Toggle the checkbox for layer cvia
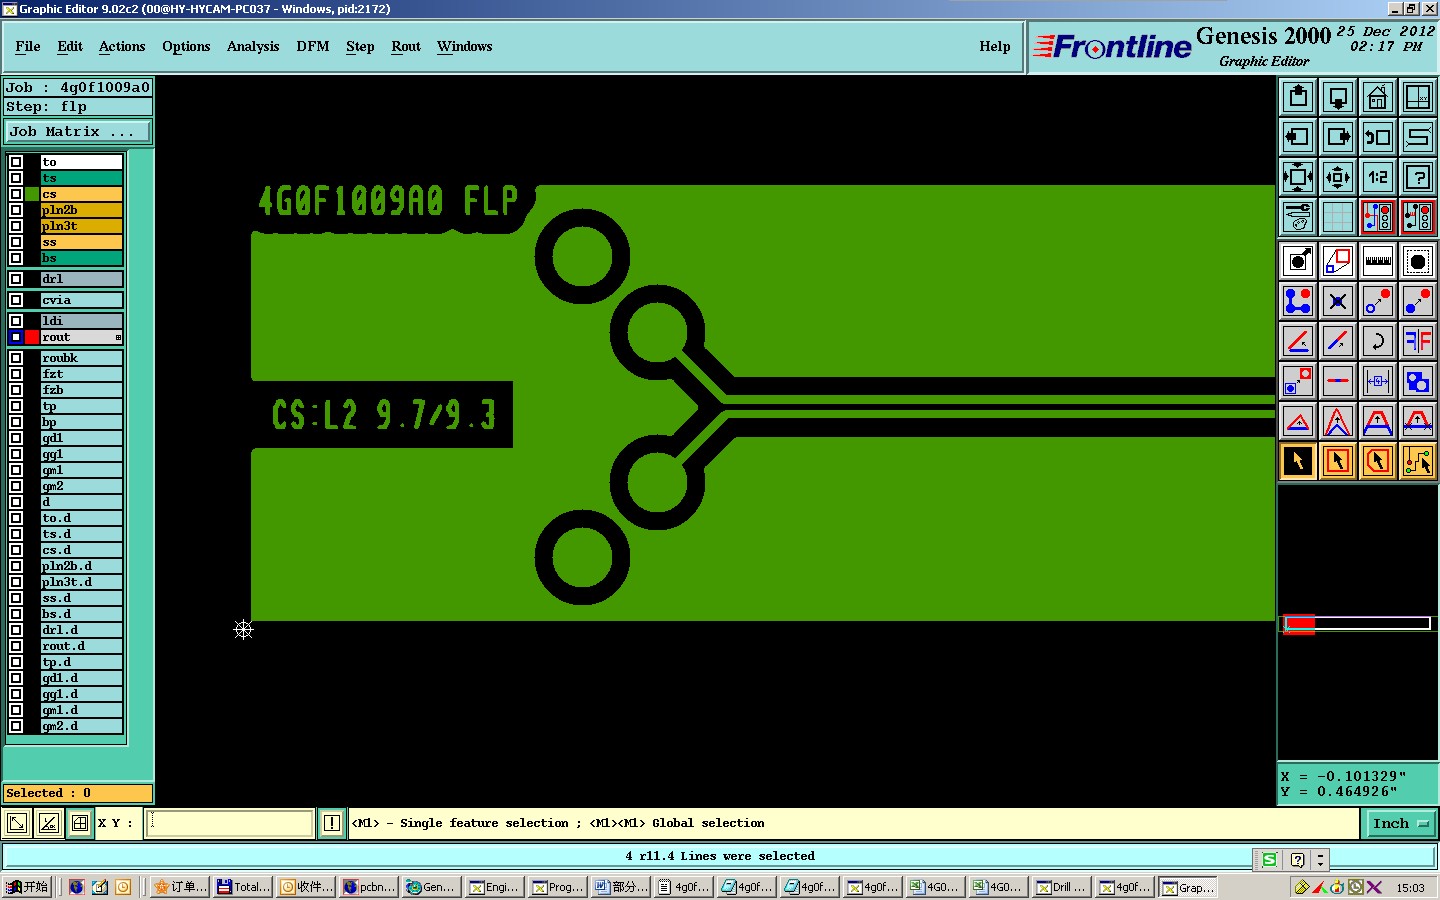Viewport: 1440px width, 900px height. click(x=16, y=300)
